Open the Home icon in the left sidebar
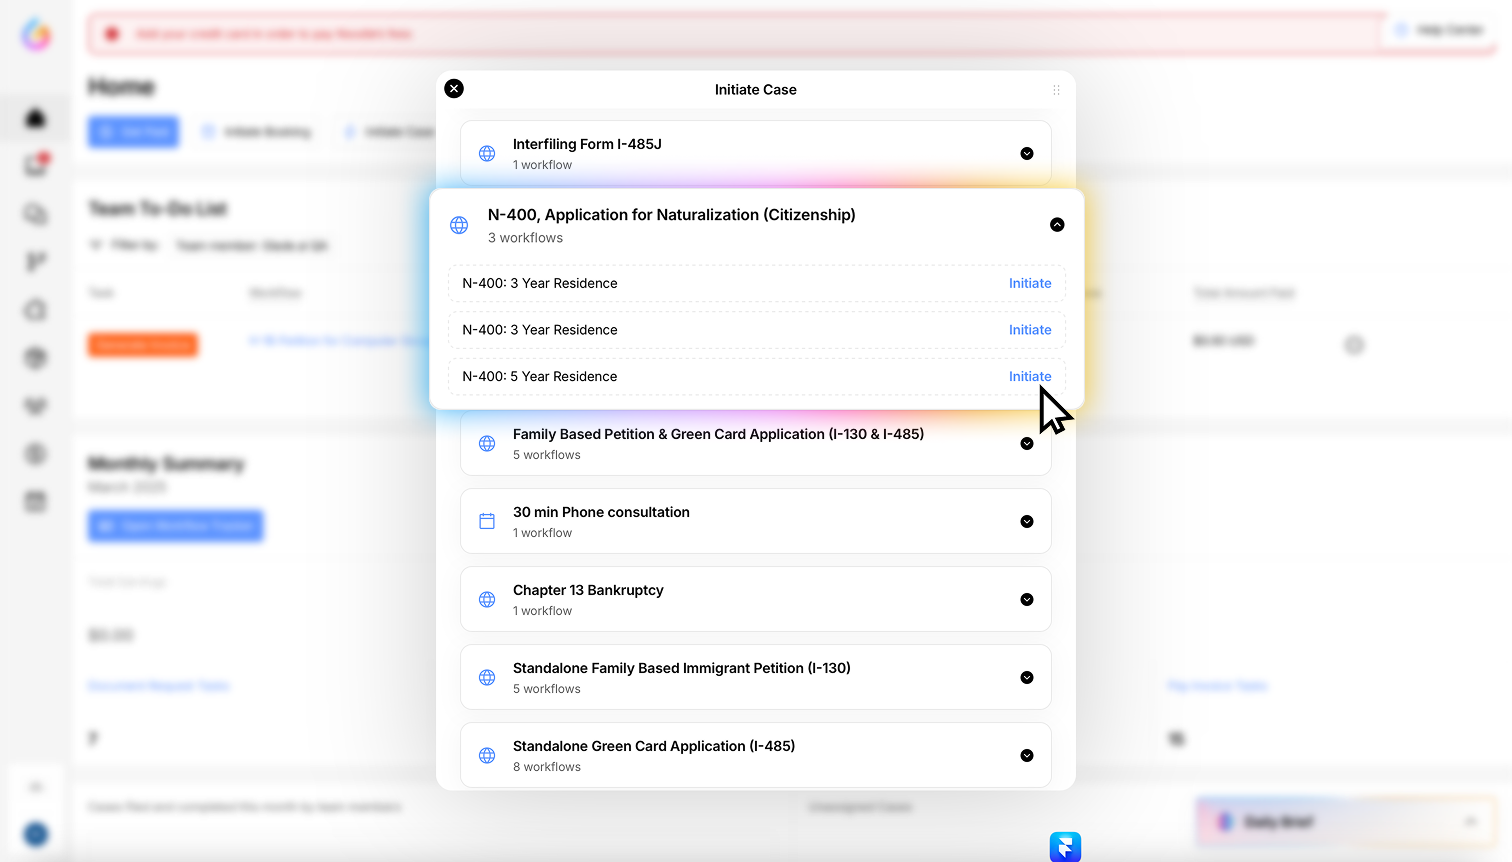Screen dimensions: 1512x862 click(36, 118)
